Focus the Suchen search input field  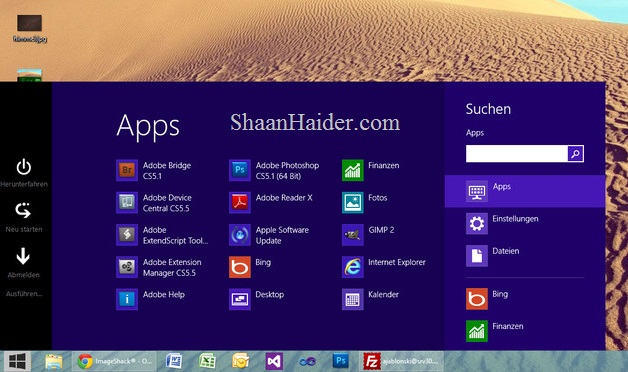click(517, 154)
